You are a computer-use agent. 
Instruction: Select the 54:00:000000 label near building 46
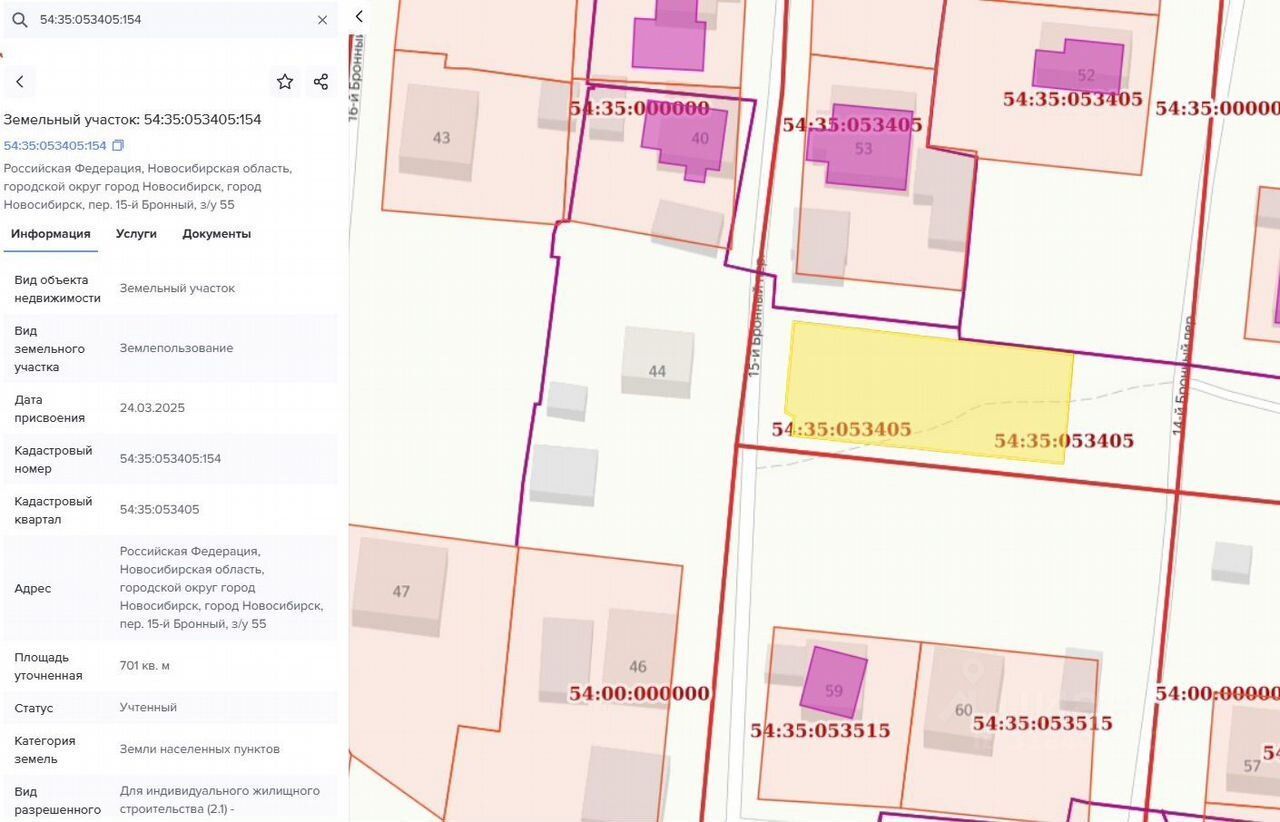tap(639, 693)
